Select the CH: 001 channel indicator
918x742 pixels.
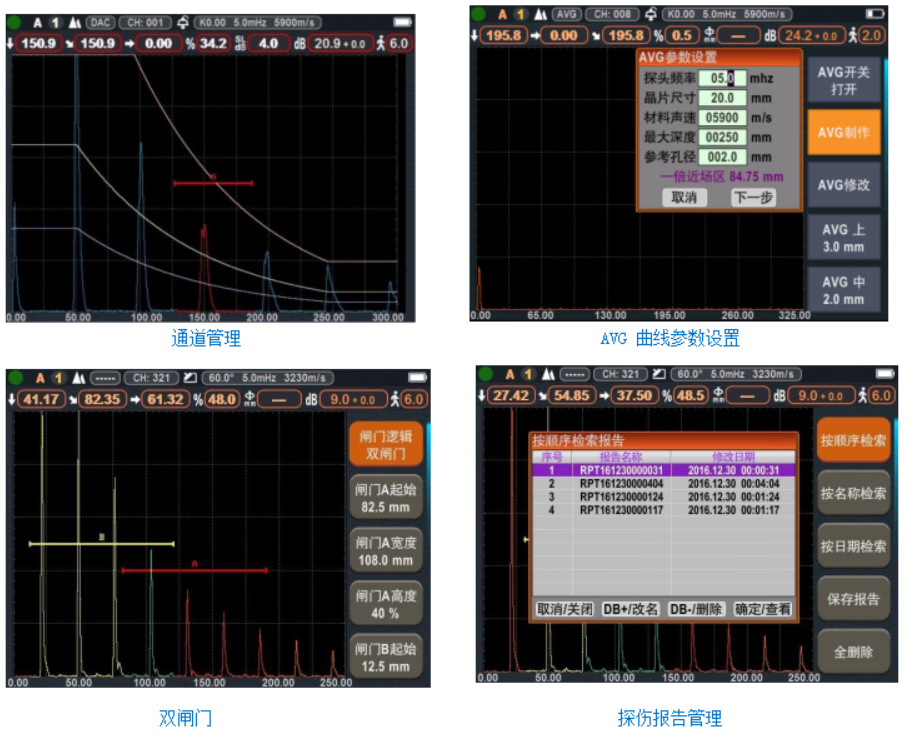145,23
